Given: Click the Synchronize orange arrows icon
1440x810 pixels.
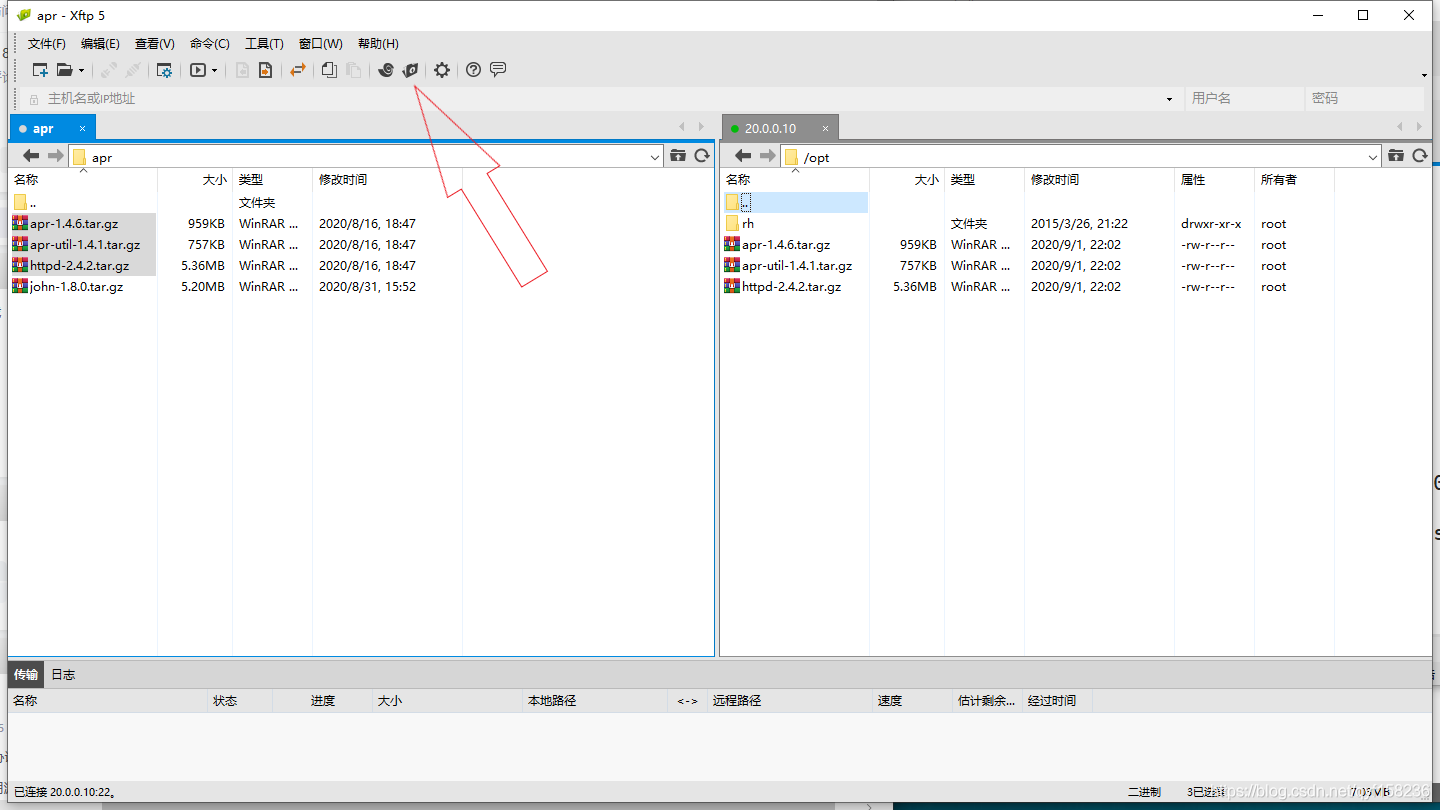Looking at the screenshot, I should click(297, 70).
